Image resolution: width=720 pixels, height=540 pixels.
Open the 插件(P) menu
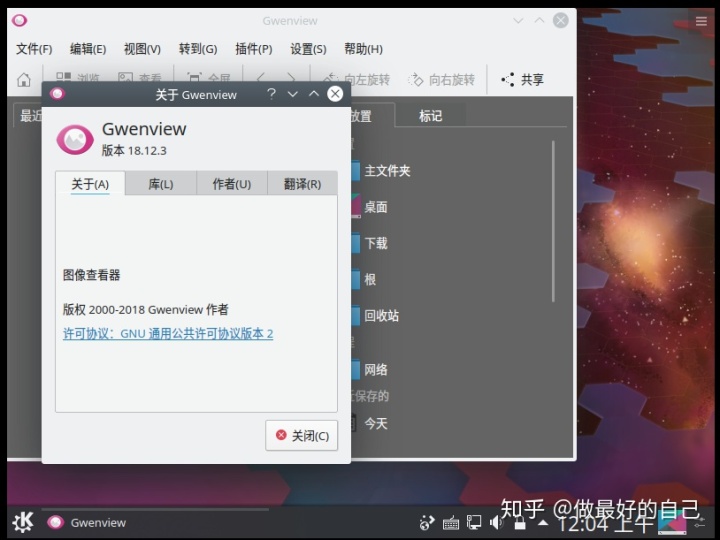253,49
